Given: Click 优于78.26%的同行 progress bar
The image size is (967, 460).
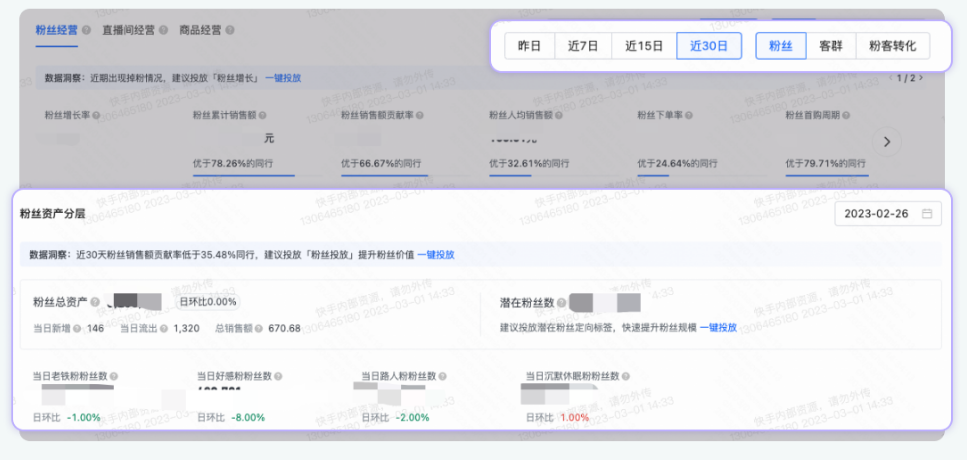Looking at the screenshot, I should tap(258, 175).
